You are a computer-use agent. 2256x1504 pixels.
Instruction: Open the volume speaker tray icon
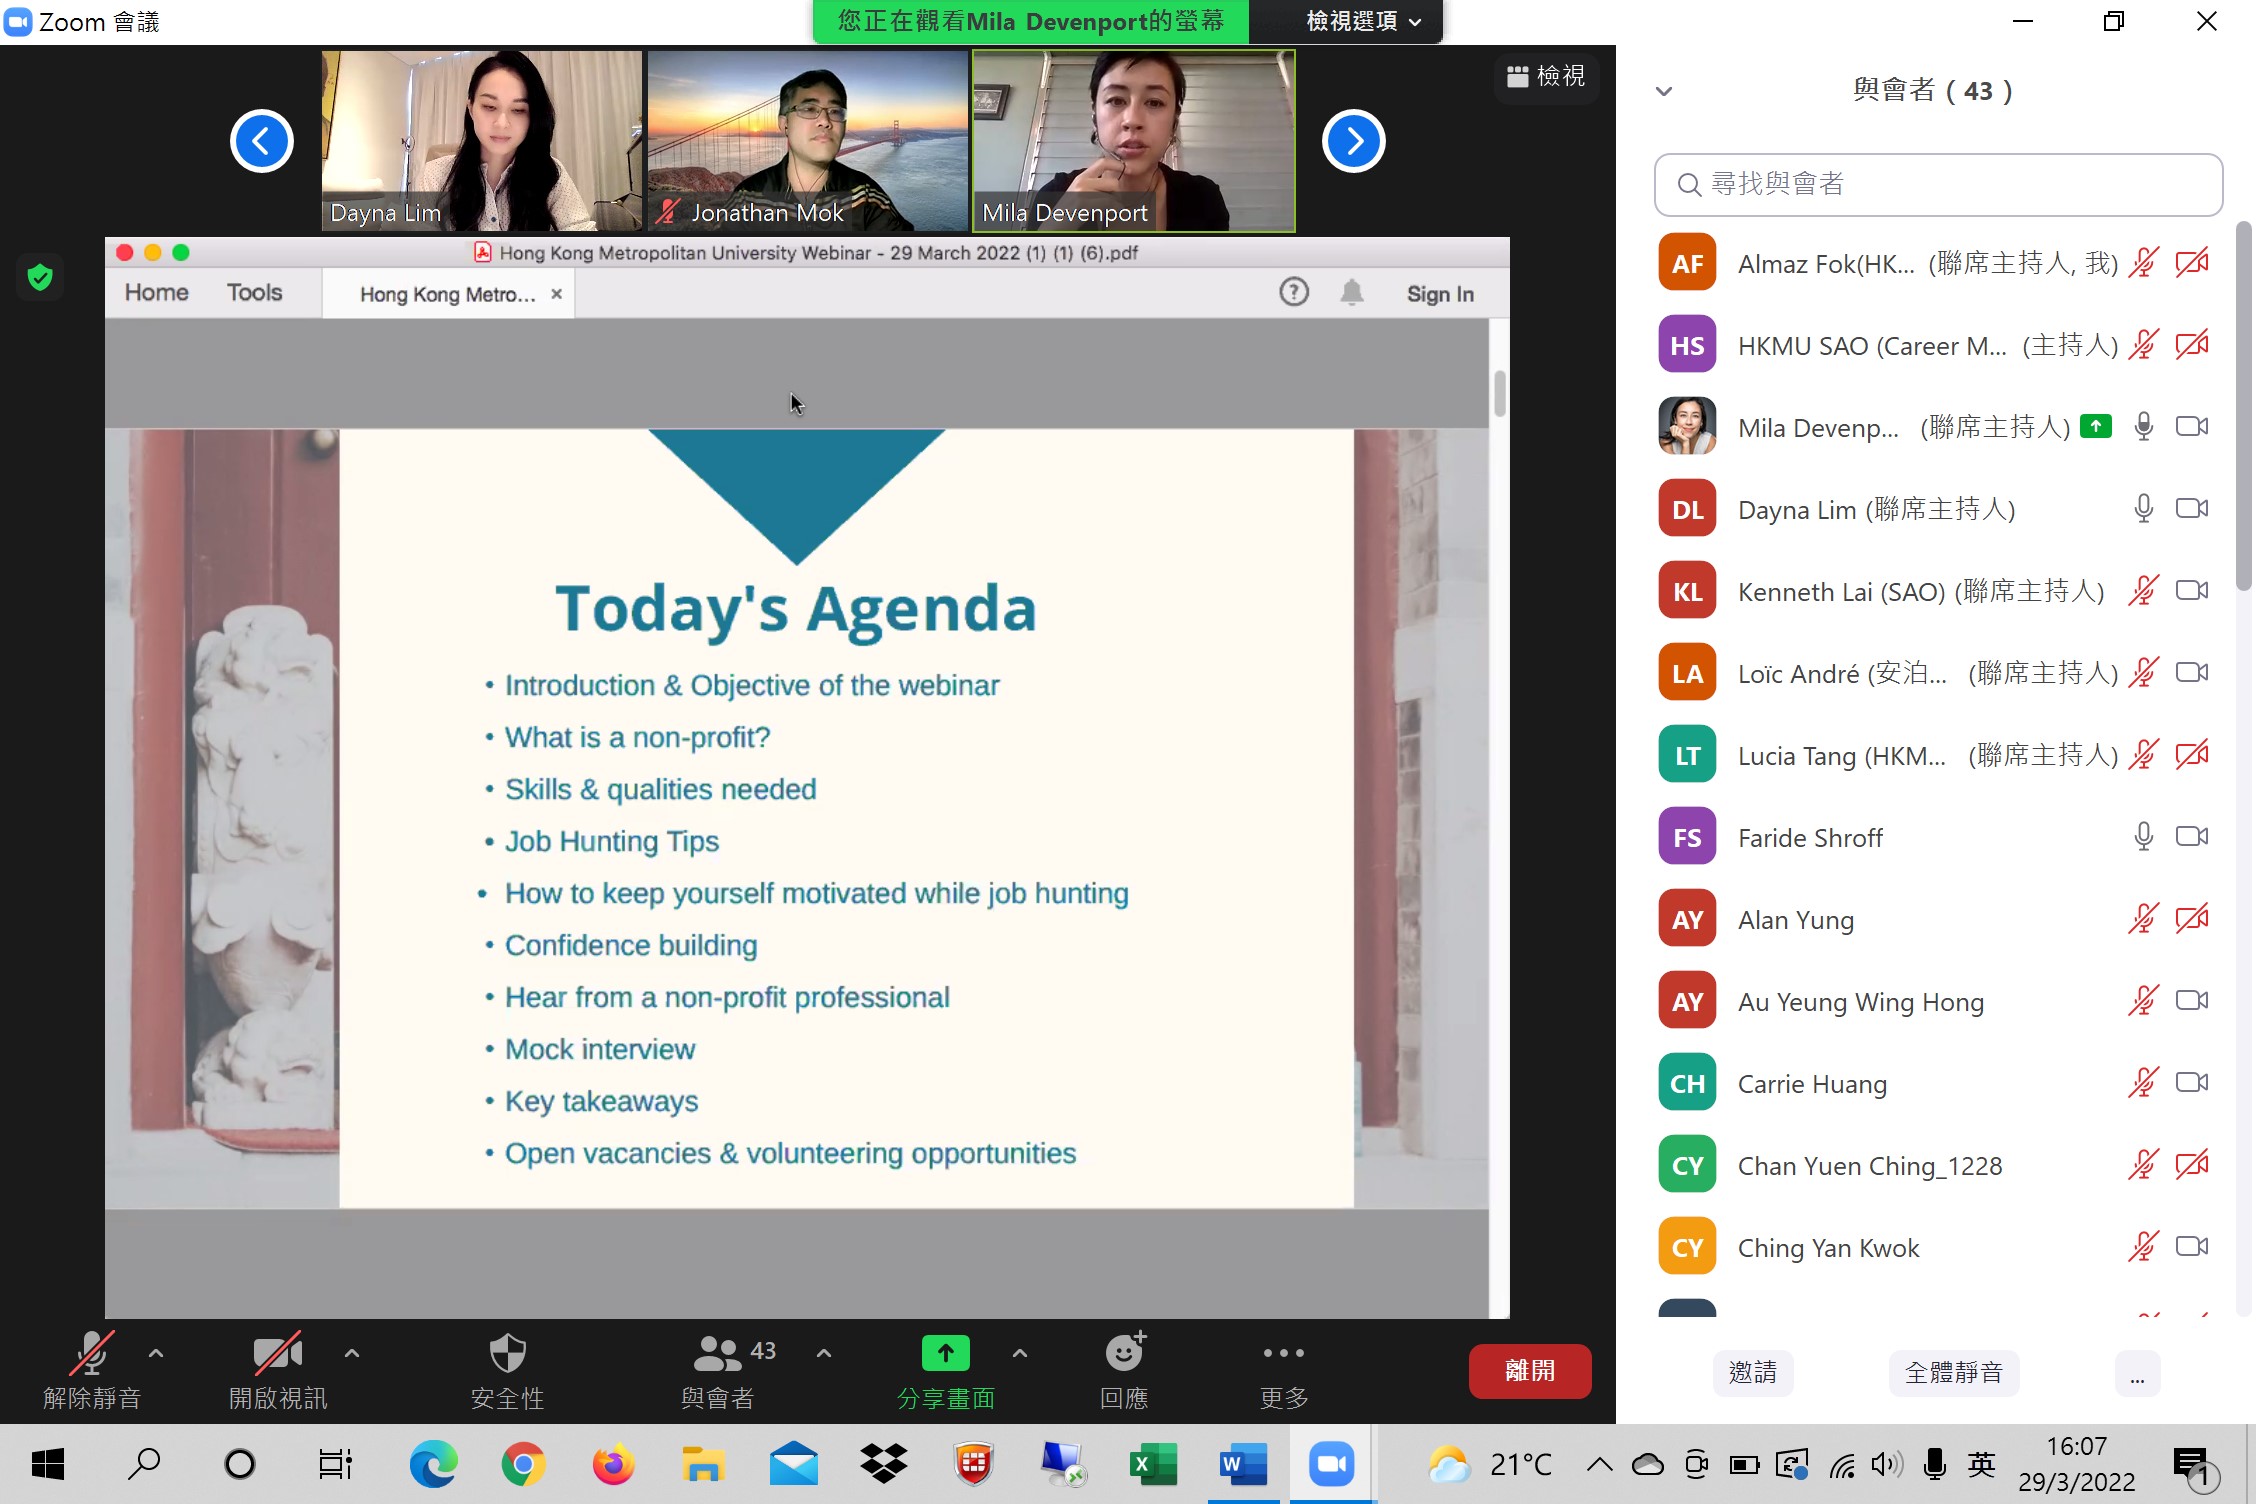tap(1887, 1465)
